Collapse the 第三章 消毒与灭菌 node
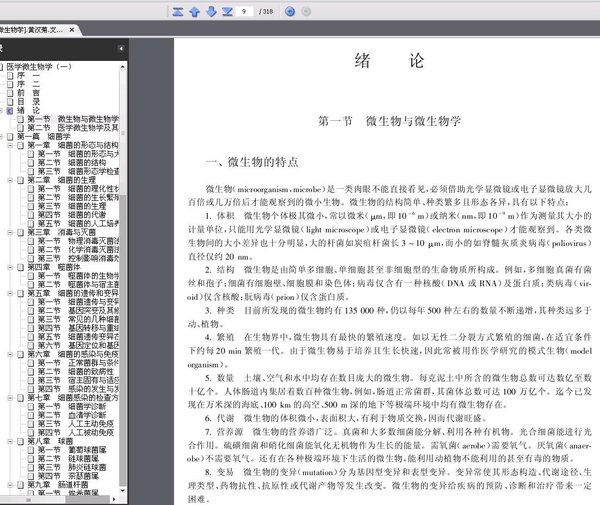The height and width of the screenshot is (505, 600). point(10,233)
